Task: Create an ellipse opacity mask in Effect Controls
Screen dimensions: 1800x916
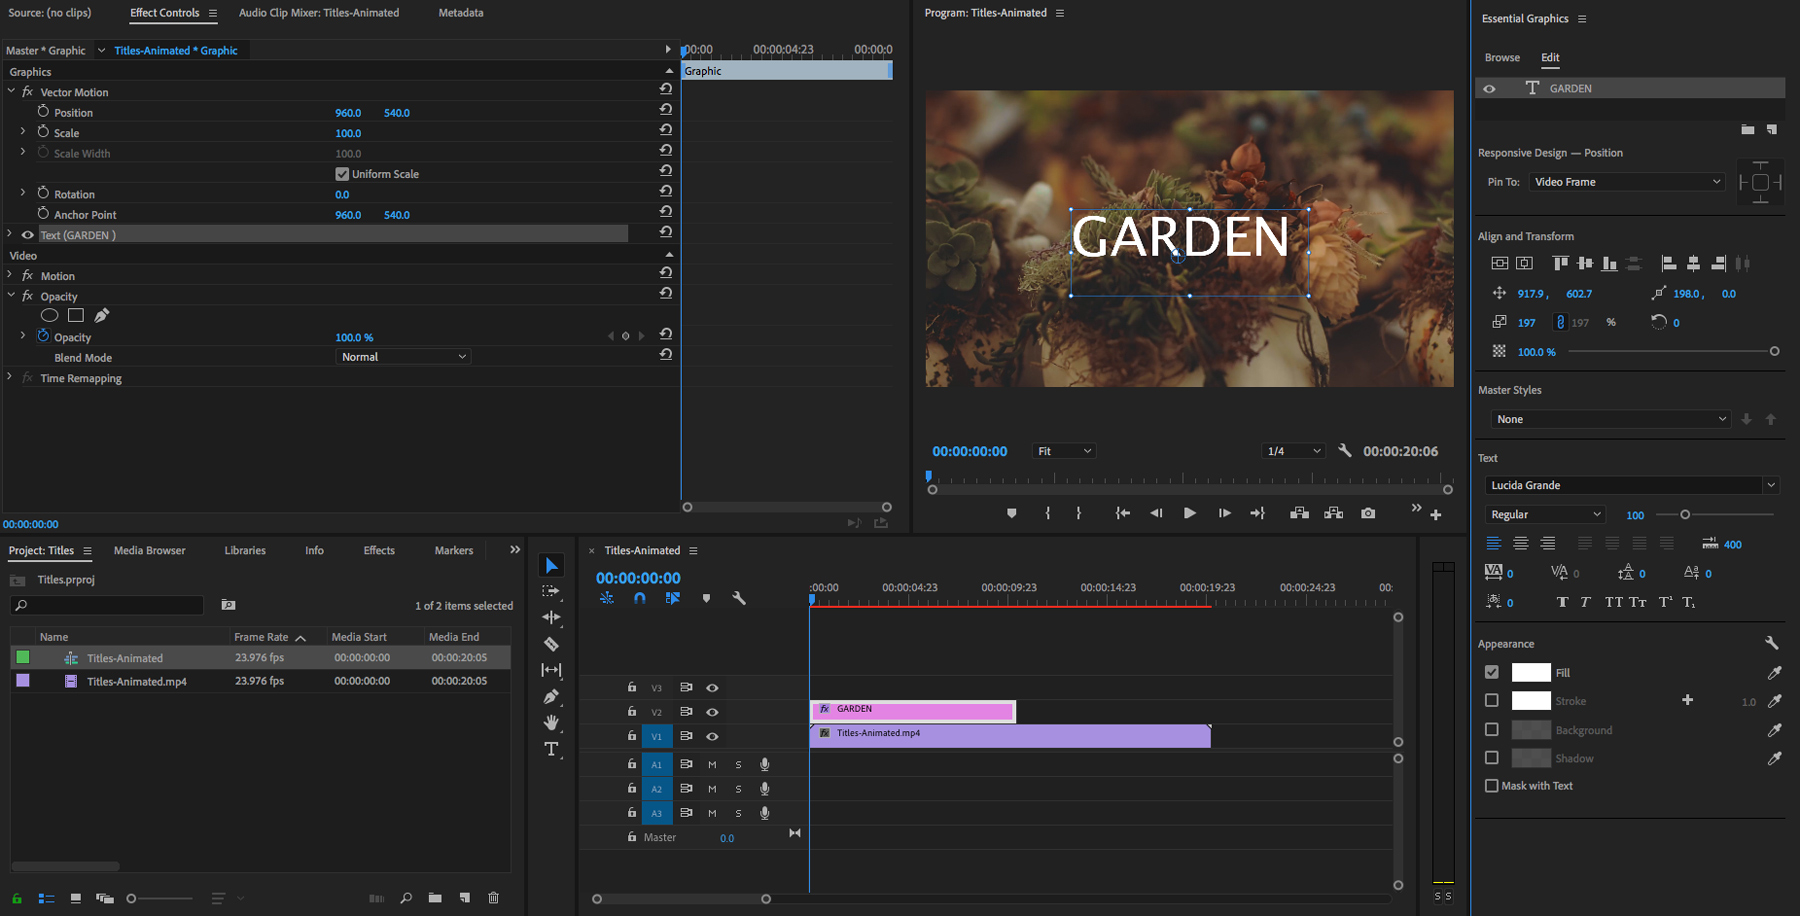Action: [49, 315]
